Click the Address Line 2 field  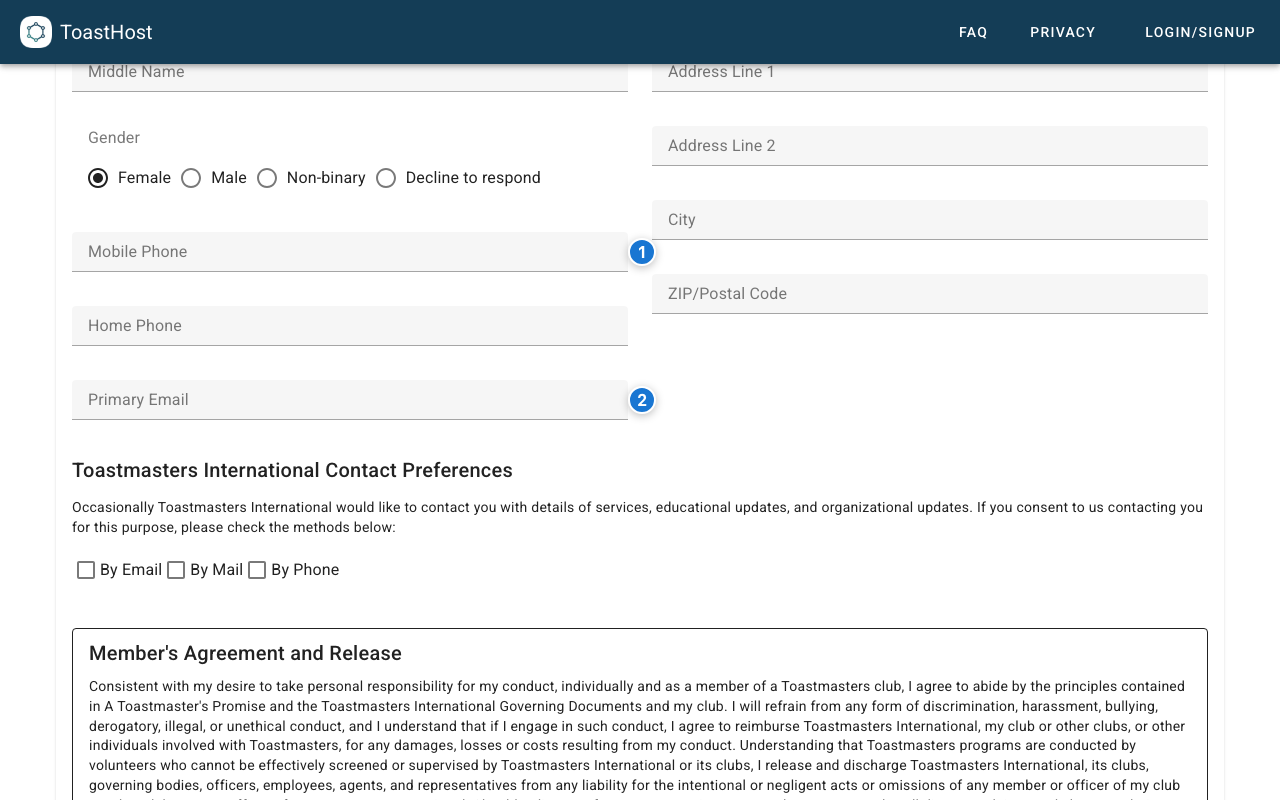click(929, 146)
